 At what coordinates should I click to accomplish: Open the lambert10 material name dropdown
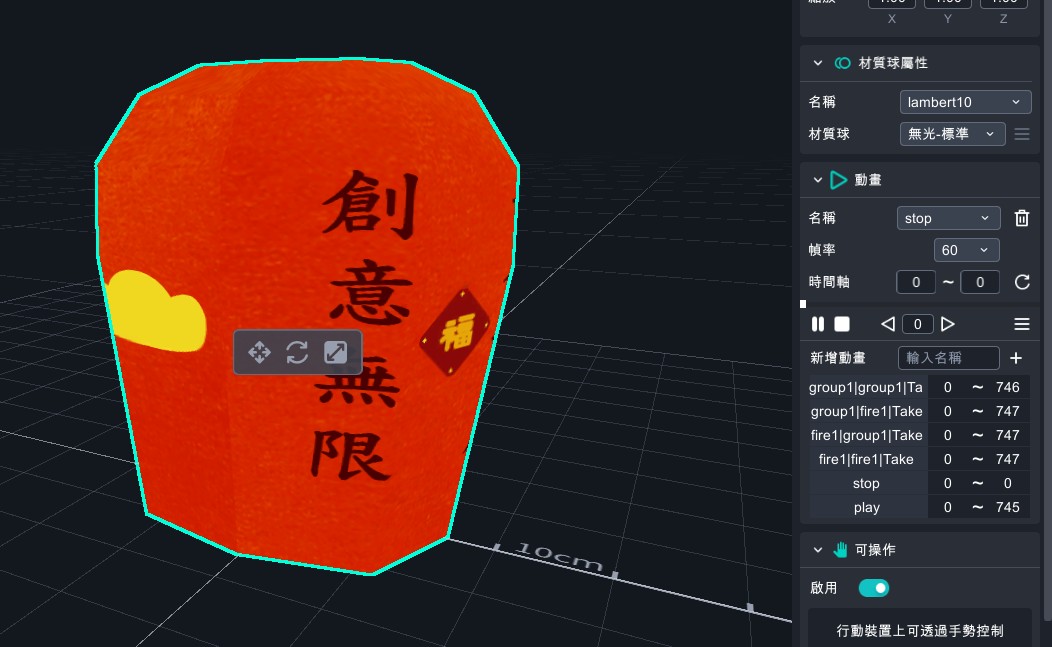coord(965,102)
